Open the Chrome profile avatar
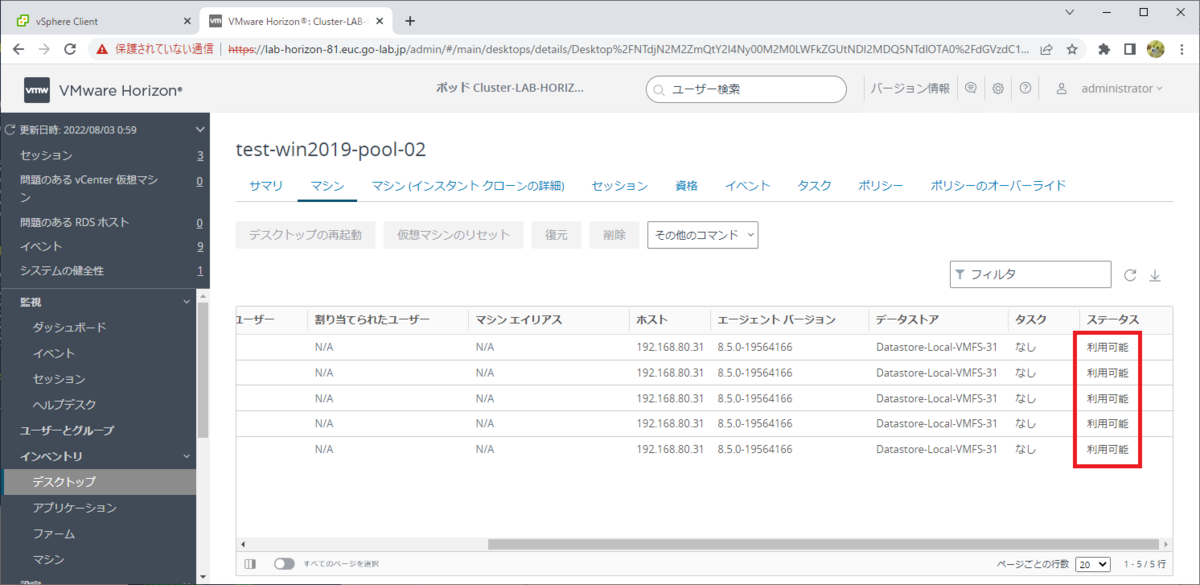 1155,48
